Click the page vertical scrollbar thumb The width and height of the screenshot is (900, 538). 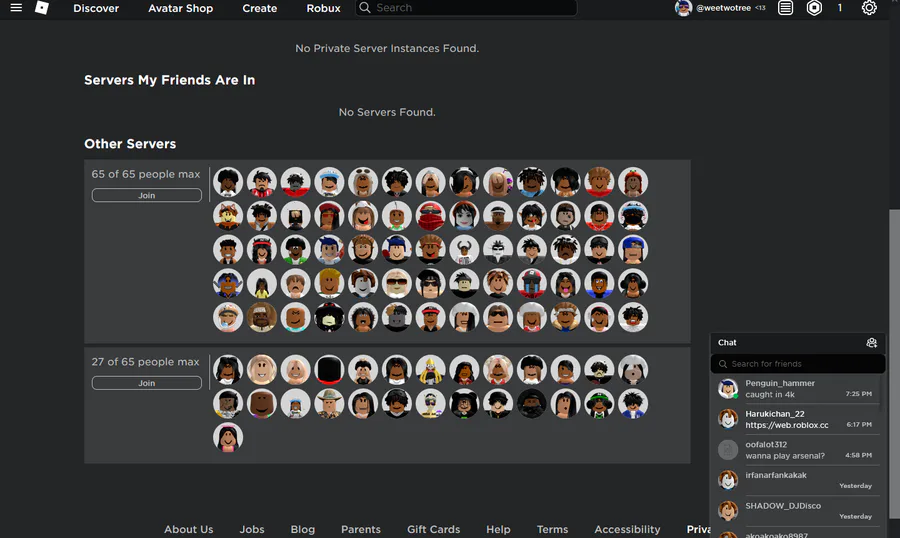click(894, 365)
